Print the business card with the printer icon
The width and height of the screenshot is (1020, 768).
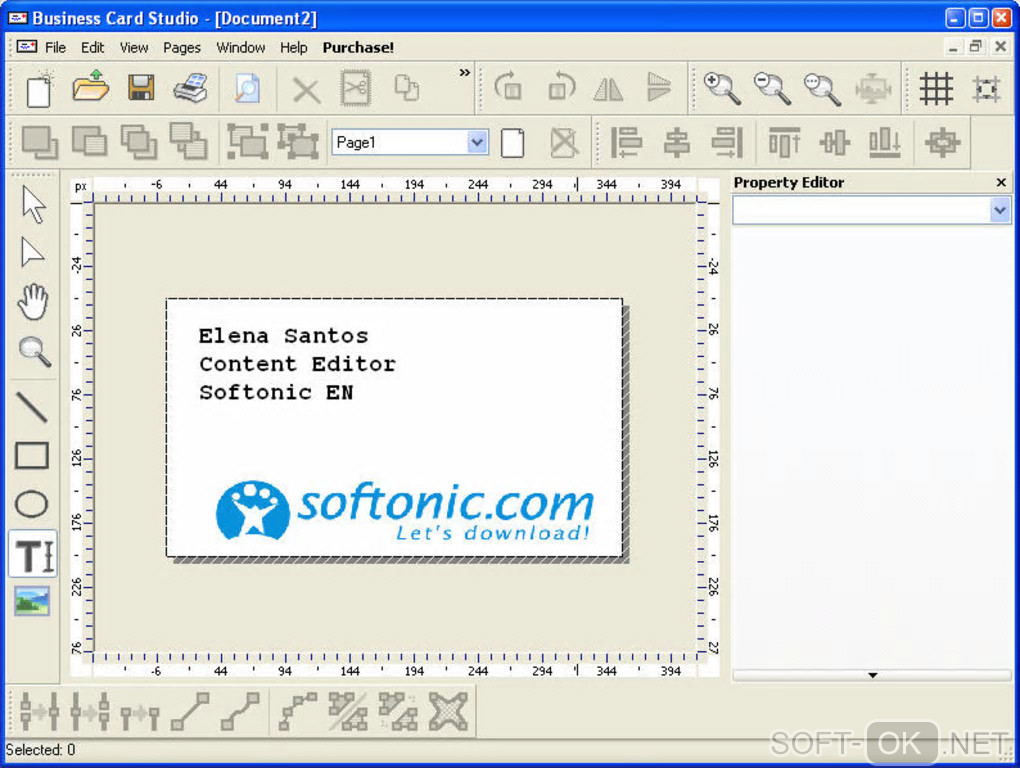point(191,88)
